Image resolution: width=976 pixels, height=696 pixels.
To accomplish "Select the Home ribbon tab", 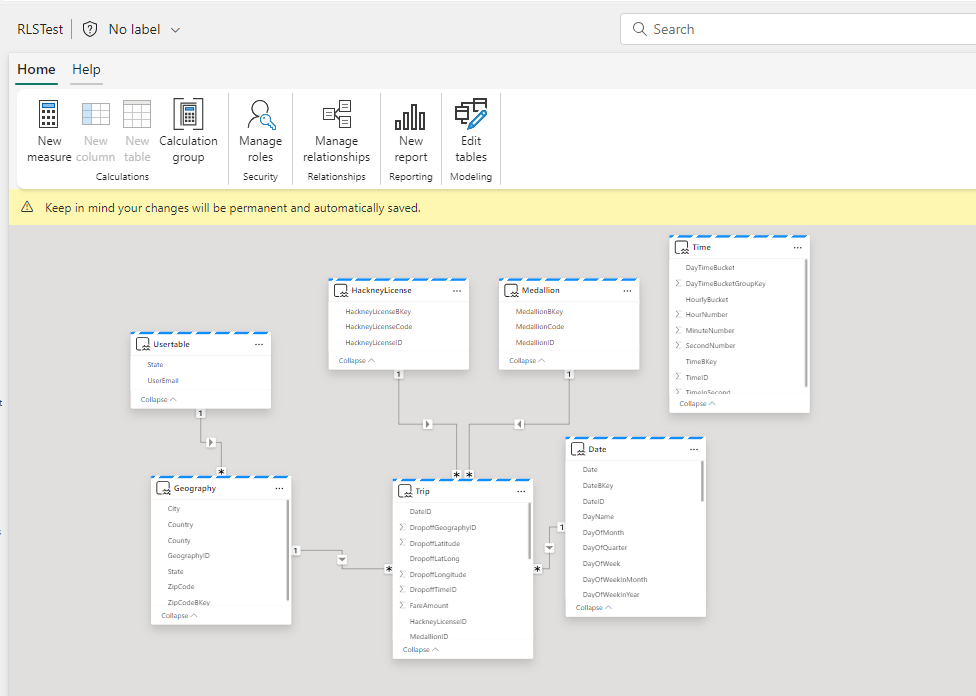I will click(x=36, y=70).
